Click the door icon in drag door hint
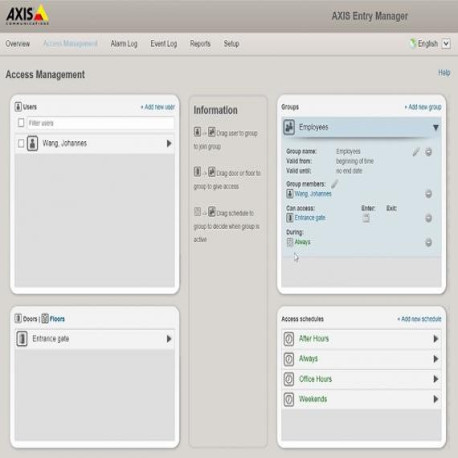 [x=197, y=172]
